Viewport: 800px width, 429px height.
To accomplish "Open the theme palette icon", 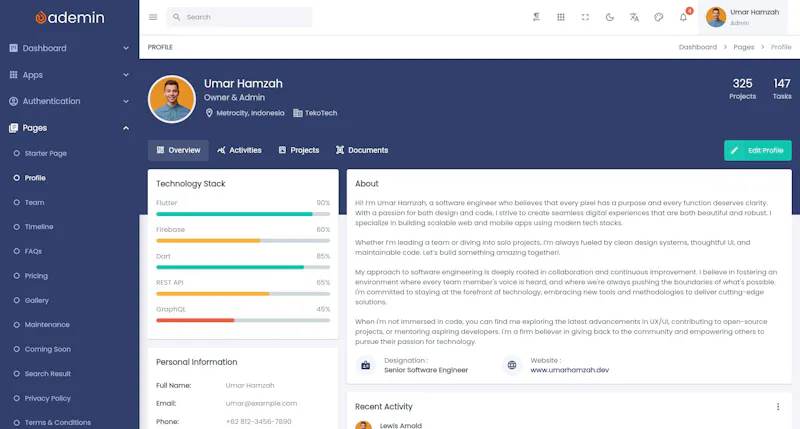I will 659,17.
